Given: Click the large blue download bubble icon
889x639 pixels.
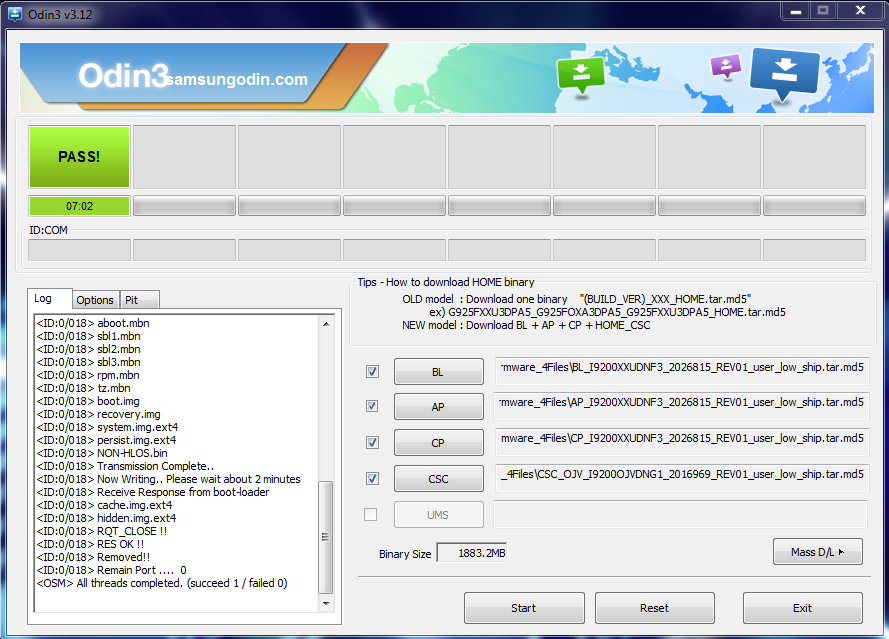Looking at the screenshot, I should pos(784,74).
